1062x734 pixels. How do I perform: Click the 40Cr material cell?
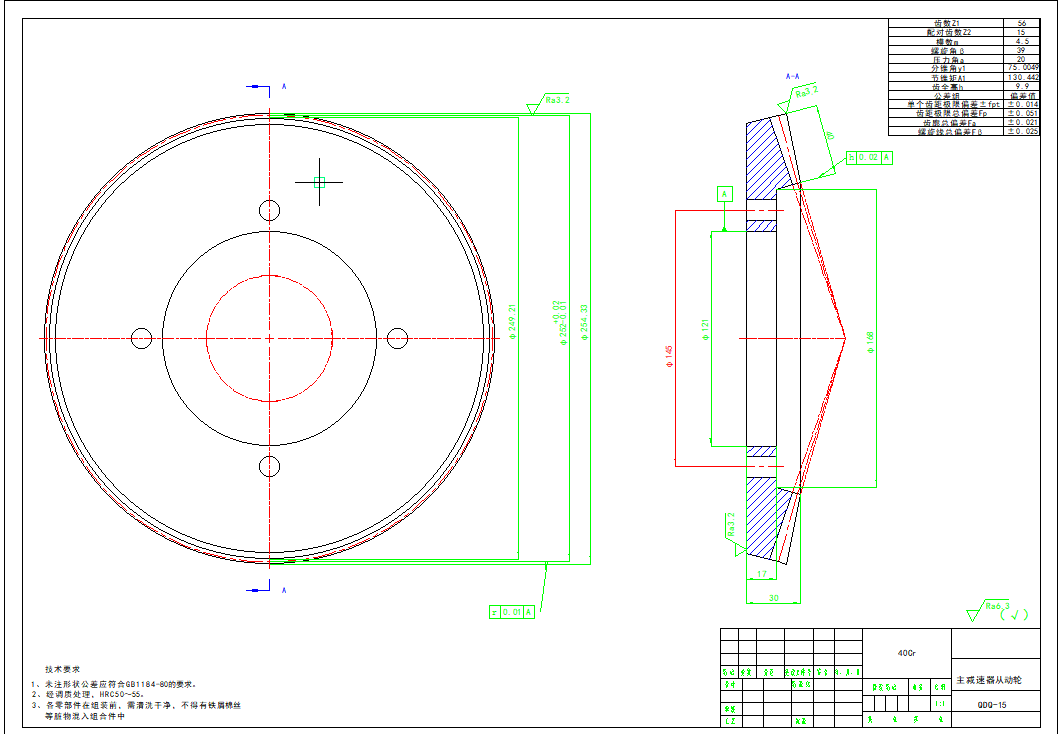[x=906, y=652]
